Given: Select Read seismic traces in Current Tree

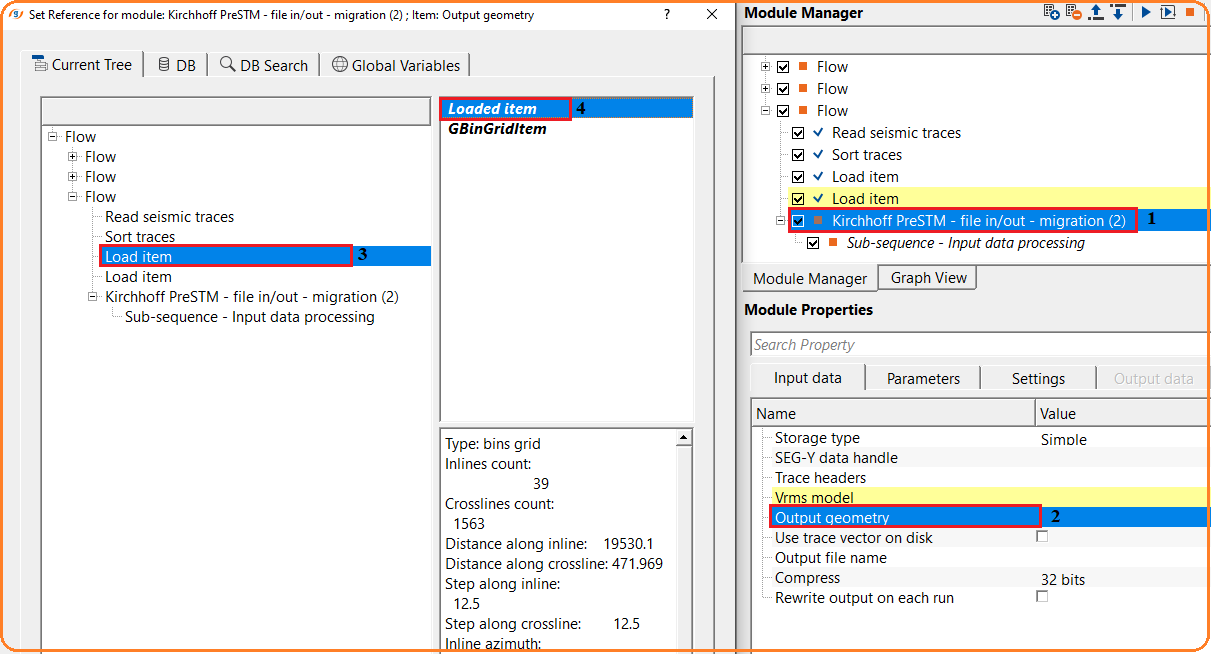Looking at the screenshot, I should (169, 217).
